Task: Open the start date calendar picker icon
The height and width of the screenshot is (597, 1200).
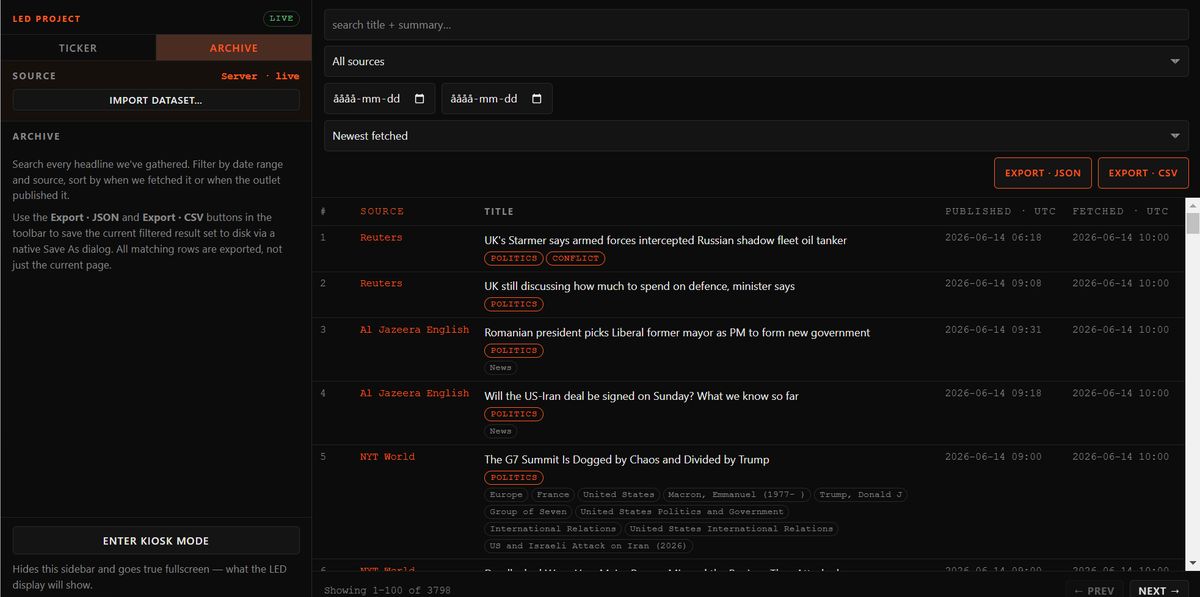Action: pyautogui.click(x=419, y=99)
